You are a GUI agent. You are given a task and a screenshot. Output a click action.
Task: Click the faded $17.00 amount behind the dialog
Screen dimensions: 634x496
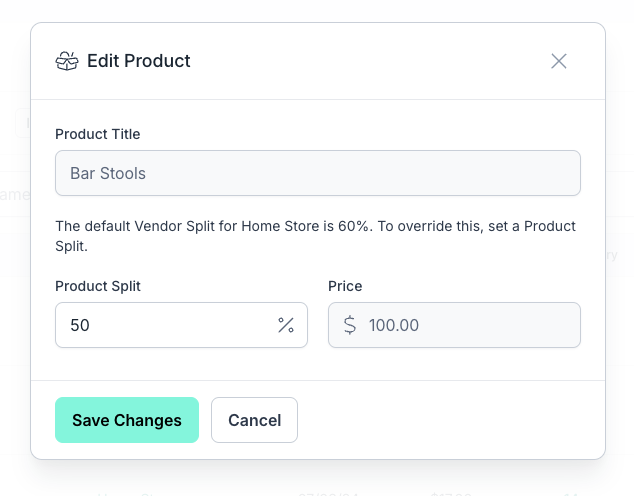click(x=451, y=494)
